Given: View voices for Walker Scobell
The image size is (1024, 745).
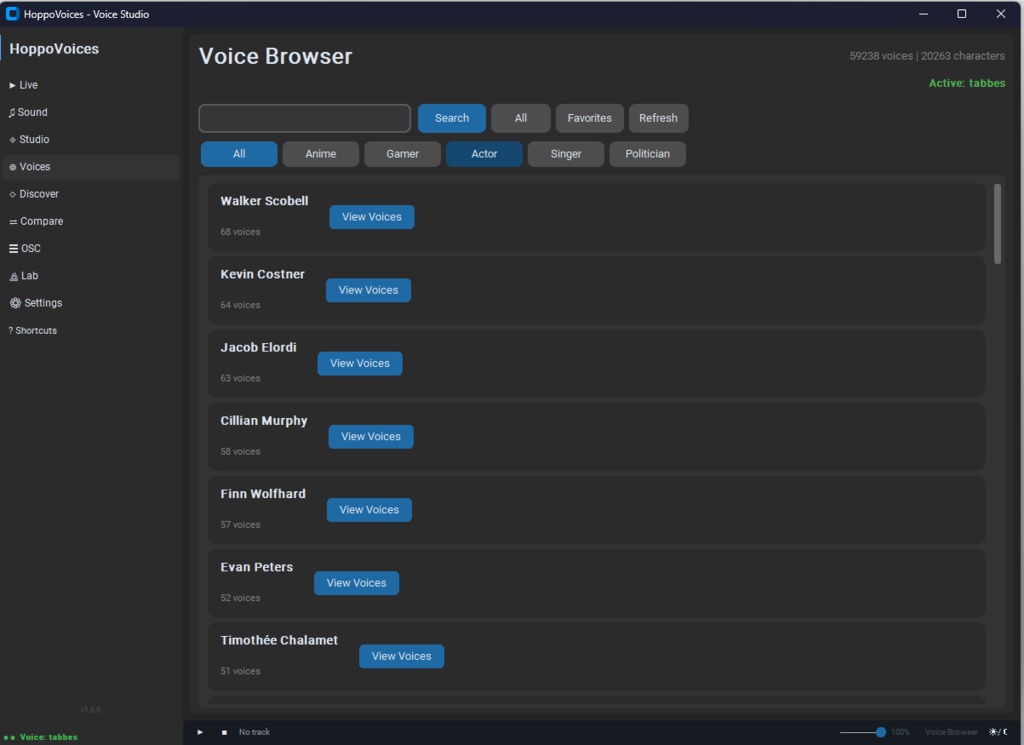Looking at the screenshot, I should click(x=372, y=217).
